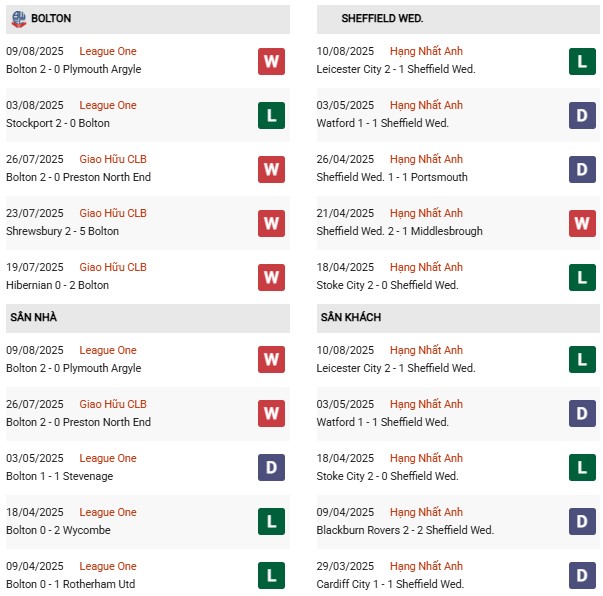This screenshot has height=596, width=603.
Task: Click D badge for Blackburn Rovers 2-2 Sheffield Wed.
Action: 582,521
